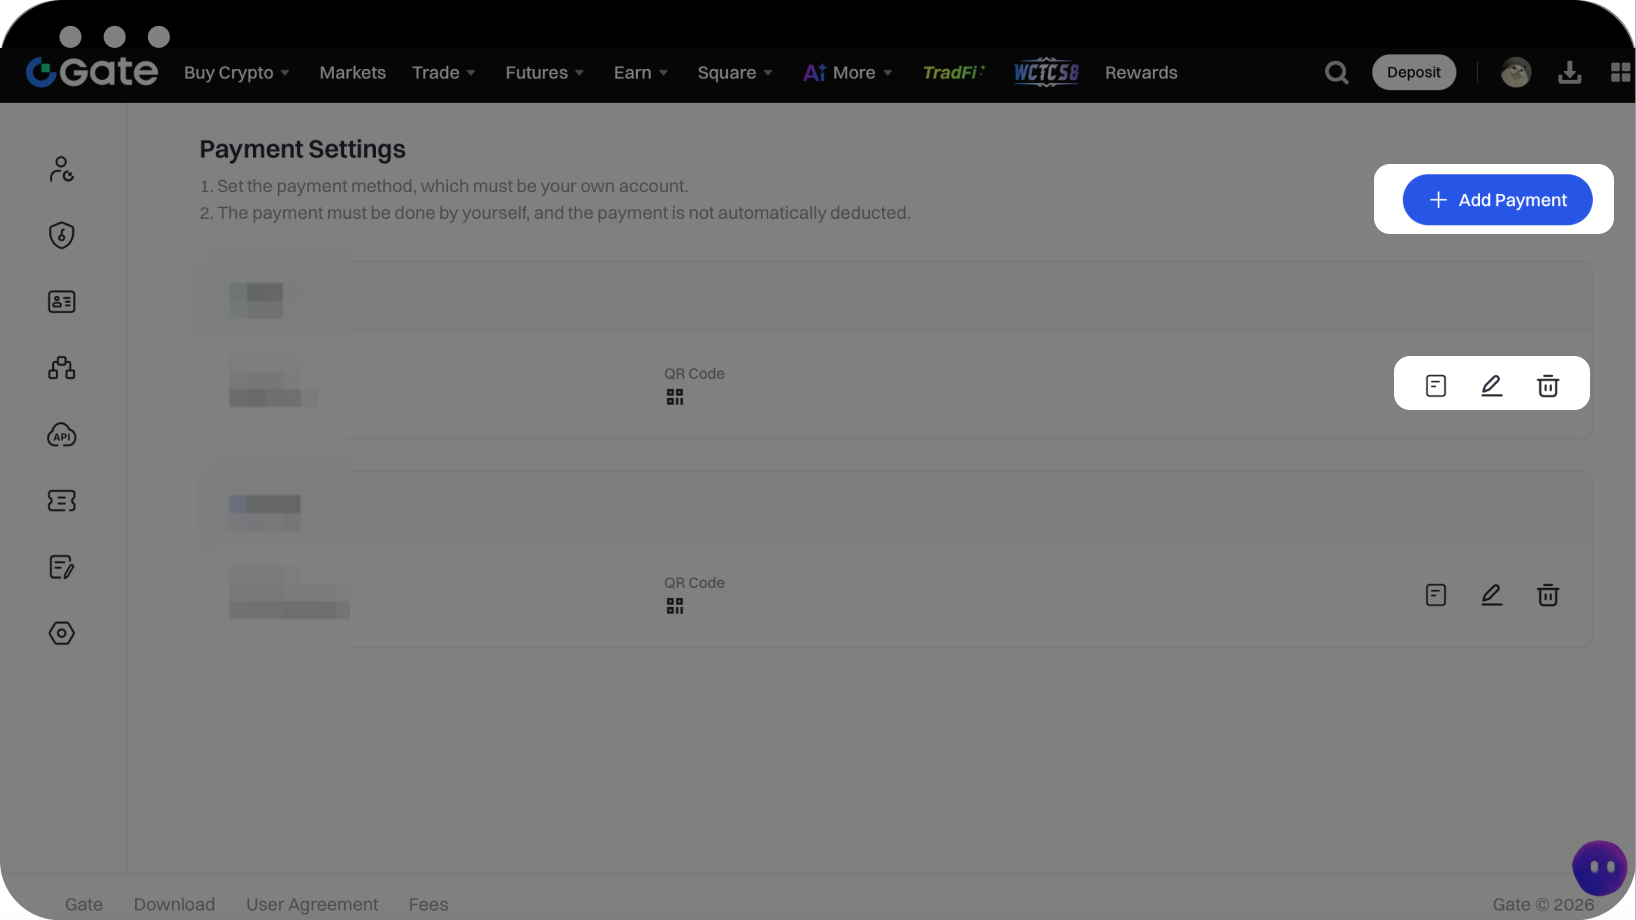Open the API management sidebar icon
Image resolution: width=1636 pixels, height=920 pixels.
click(x=62, y=435)
